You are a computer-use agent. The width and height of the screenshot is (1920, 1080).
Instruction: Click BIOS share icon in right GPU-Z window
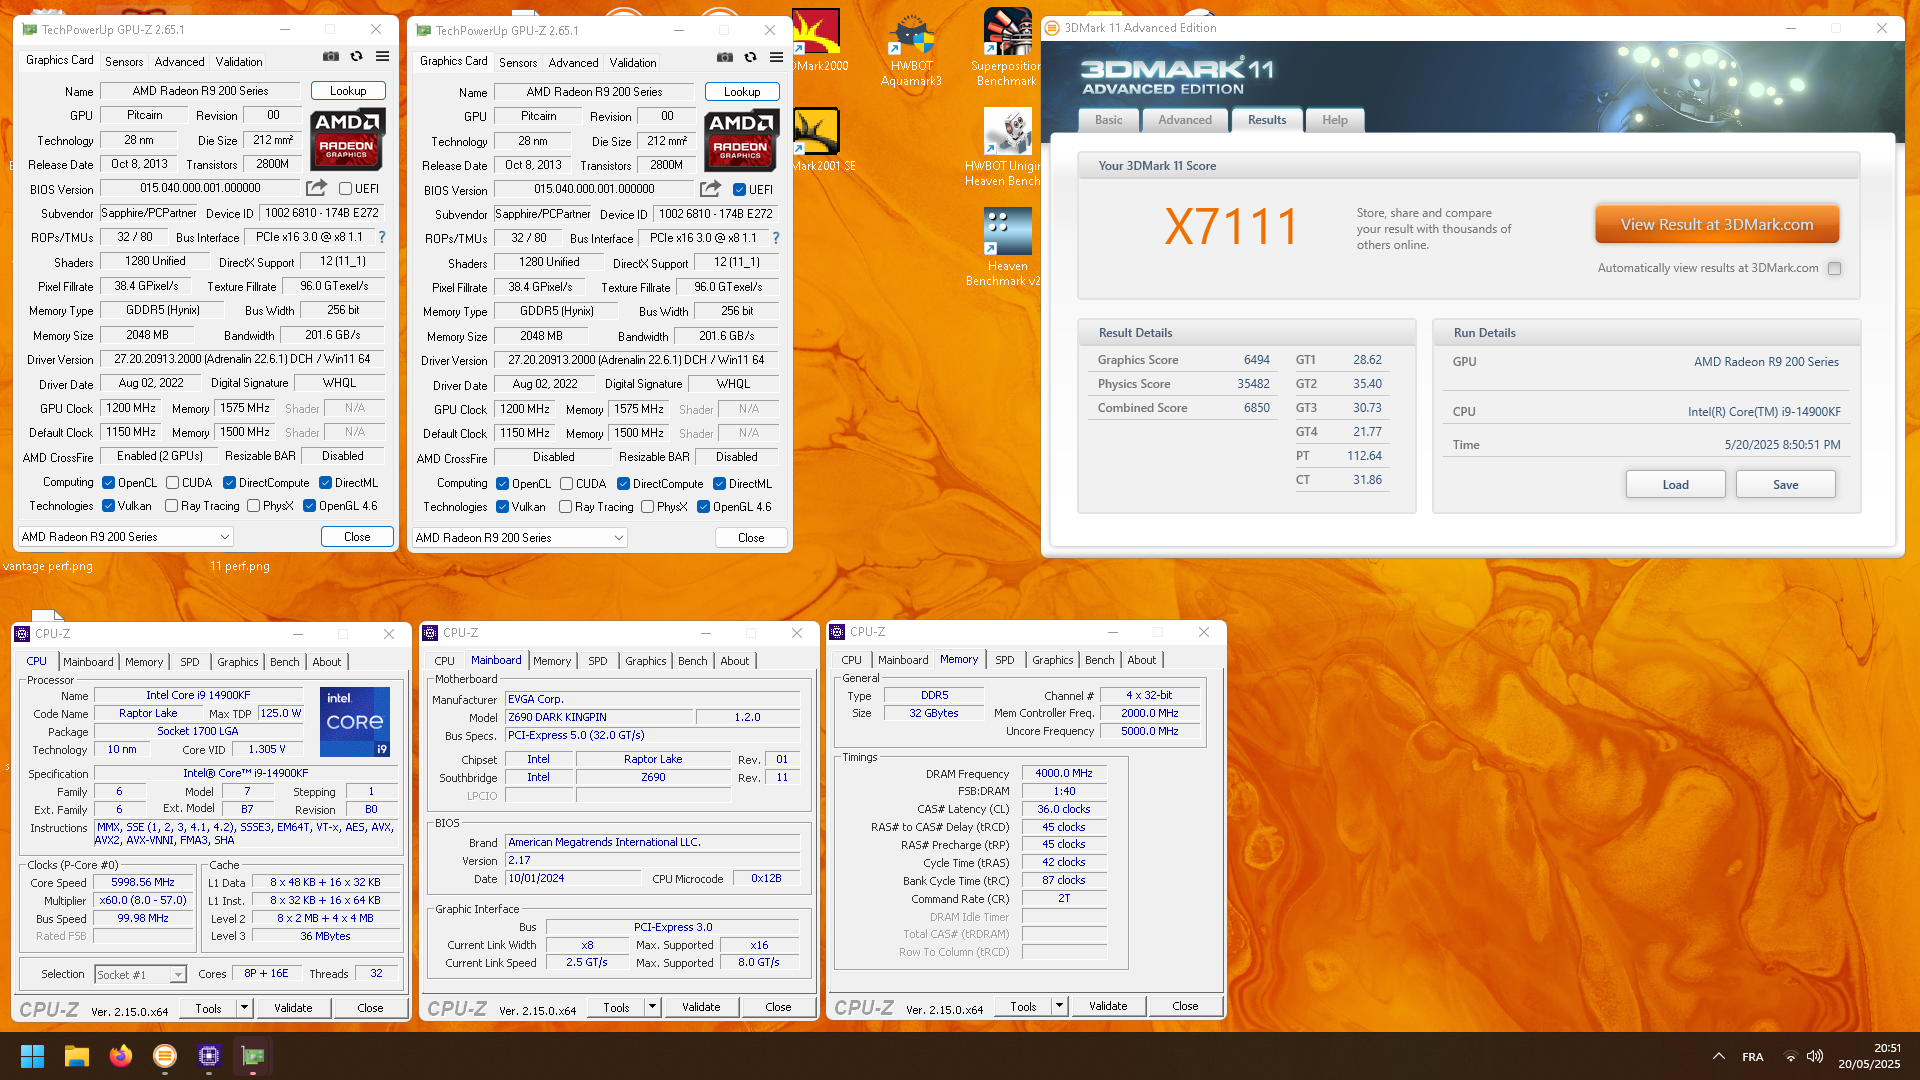coord(710,189)
